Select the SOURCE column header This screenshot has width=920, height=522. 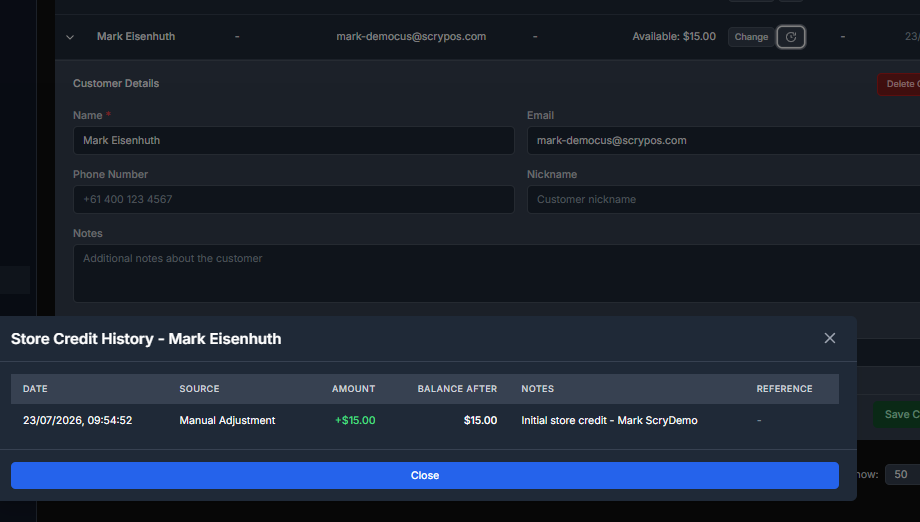click(199, 389)
